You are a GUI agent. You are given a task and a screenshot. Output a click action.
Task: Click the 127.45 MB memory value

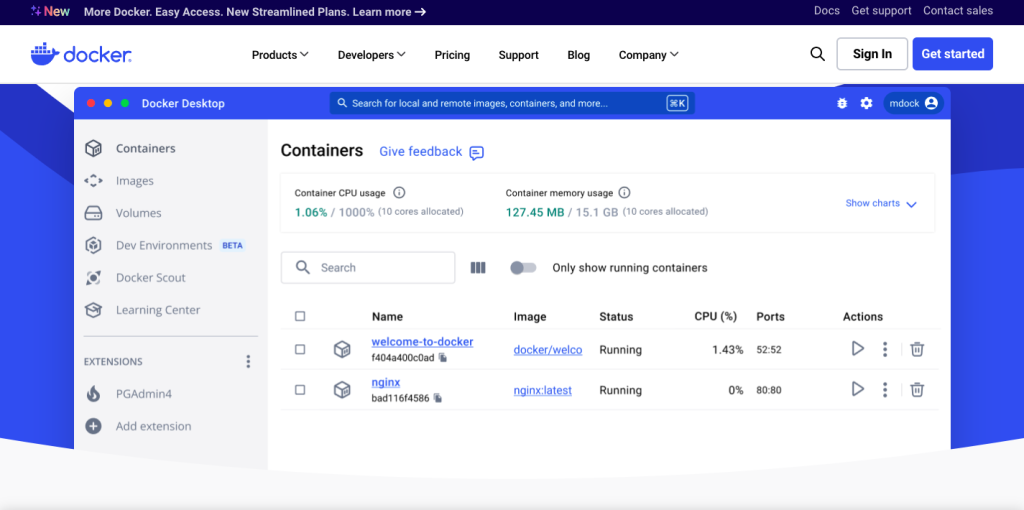pos(535,212)
